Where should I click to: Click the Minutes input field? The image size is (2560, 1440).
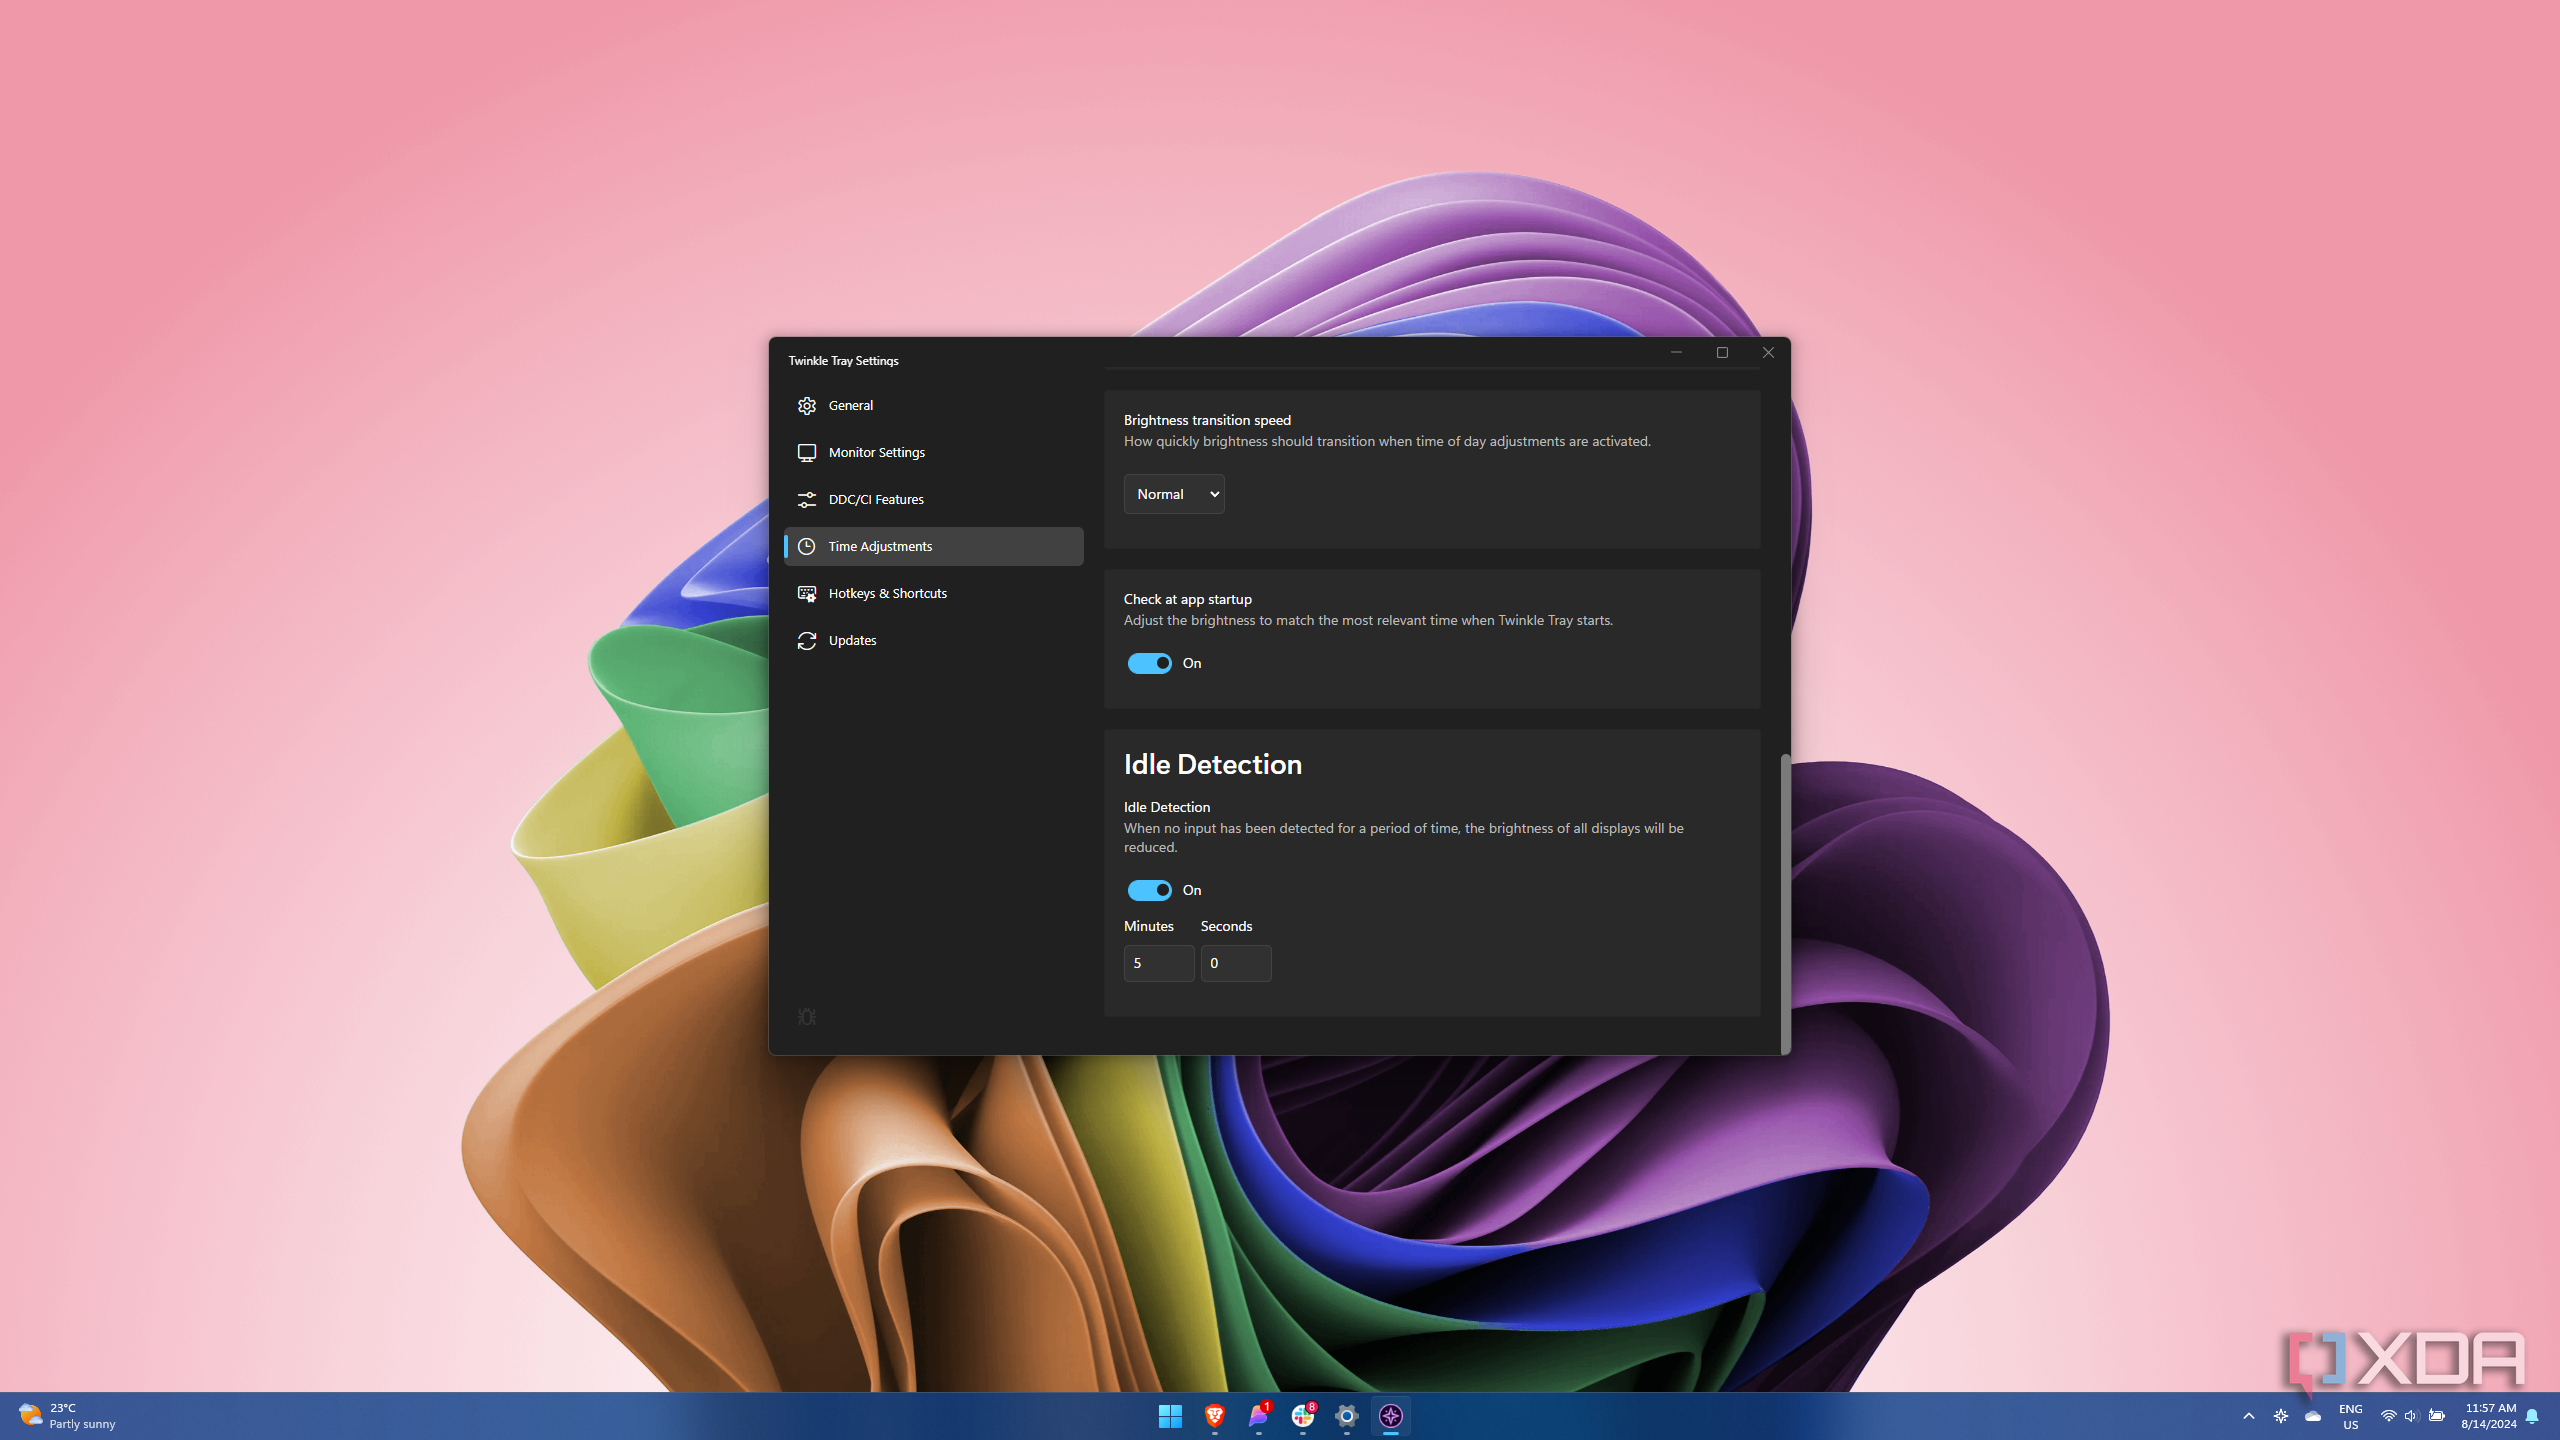click(1159, 963)
